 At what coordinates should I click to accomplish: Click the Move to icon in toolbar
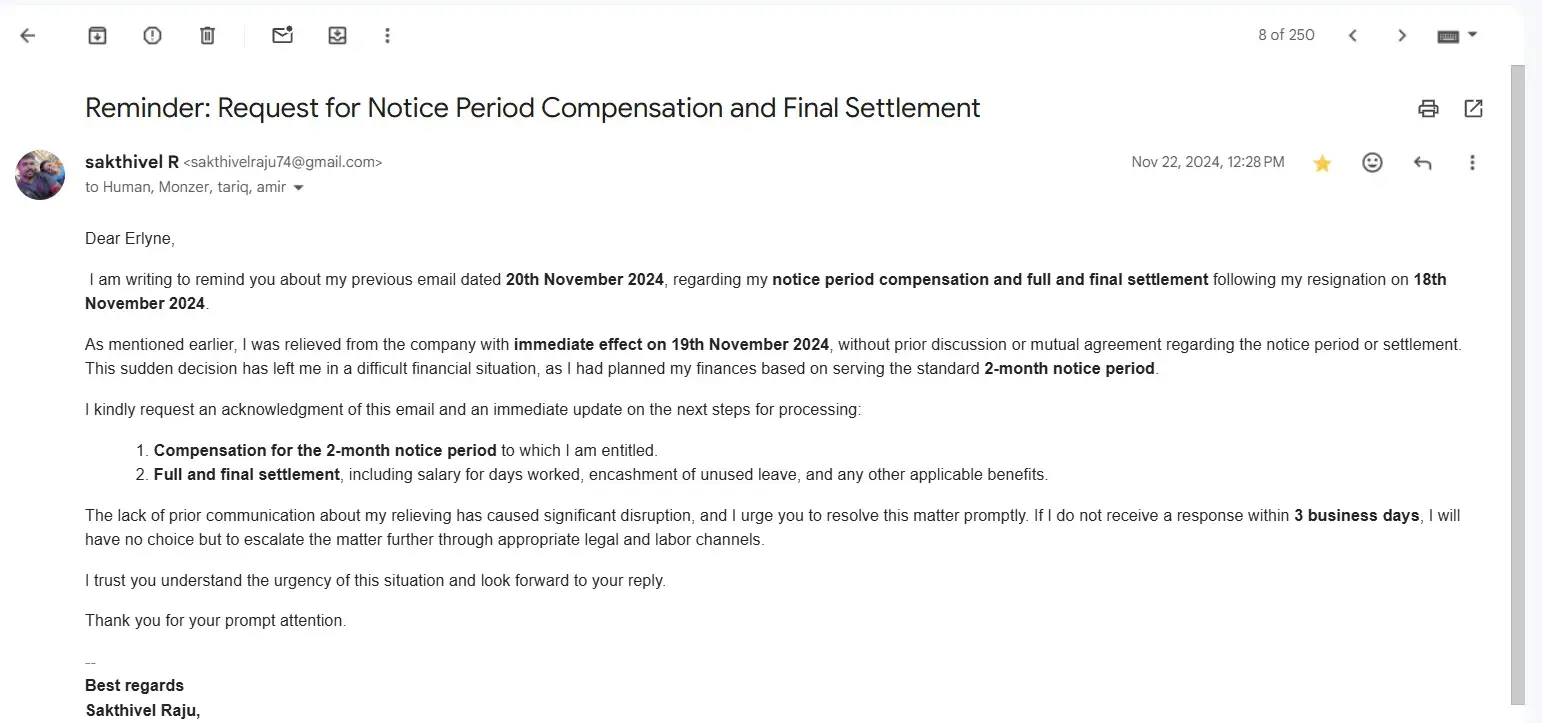(x=338, y=36)
